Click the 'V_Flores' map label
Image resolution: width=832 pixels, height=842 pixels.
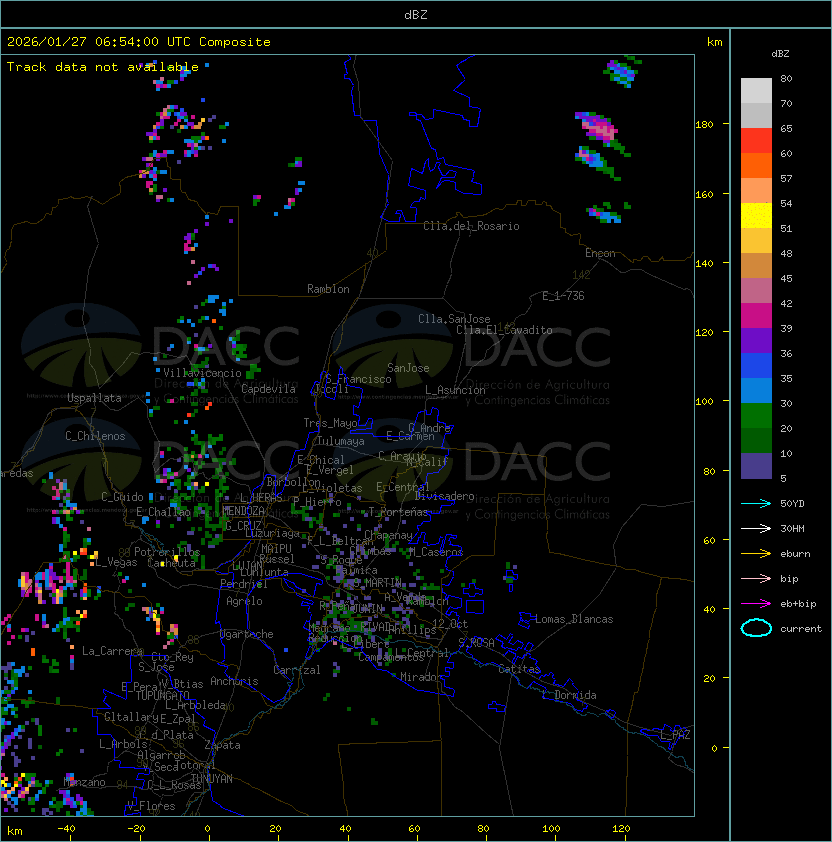(151, 806)
